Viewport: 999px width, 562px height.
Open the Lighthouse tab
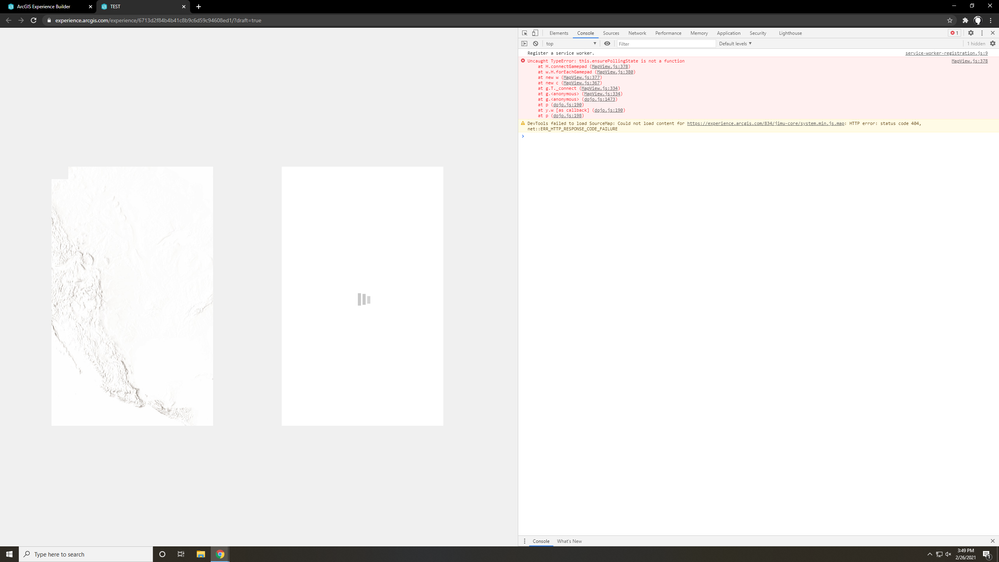790,33
